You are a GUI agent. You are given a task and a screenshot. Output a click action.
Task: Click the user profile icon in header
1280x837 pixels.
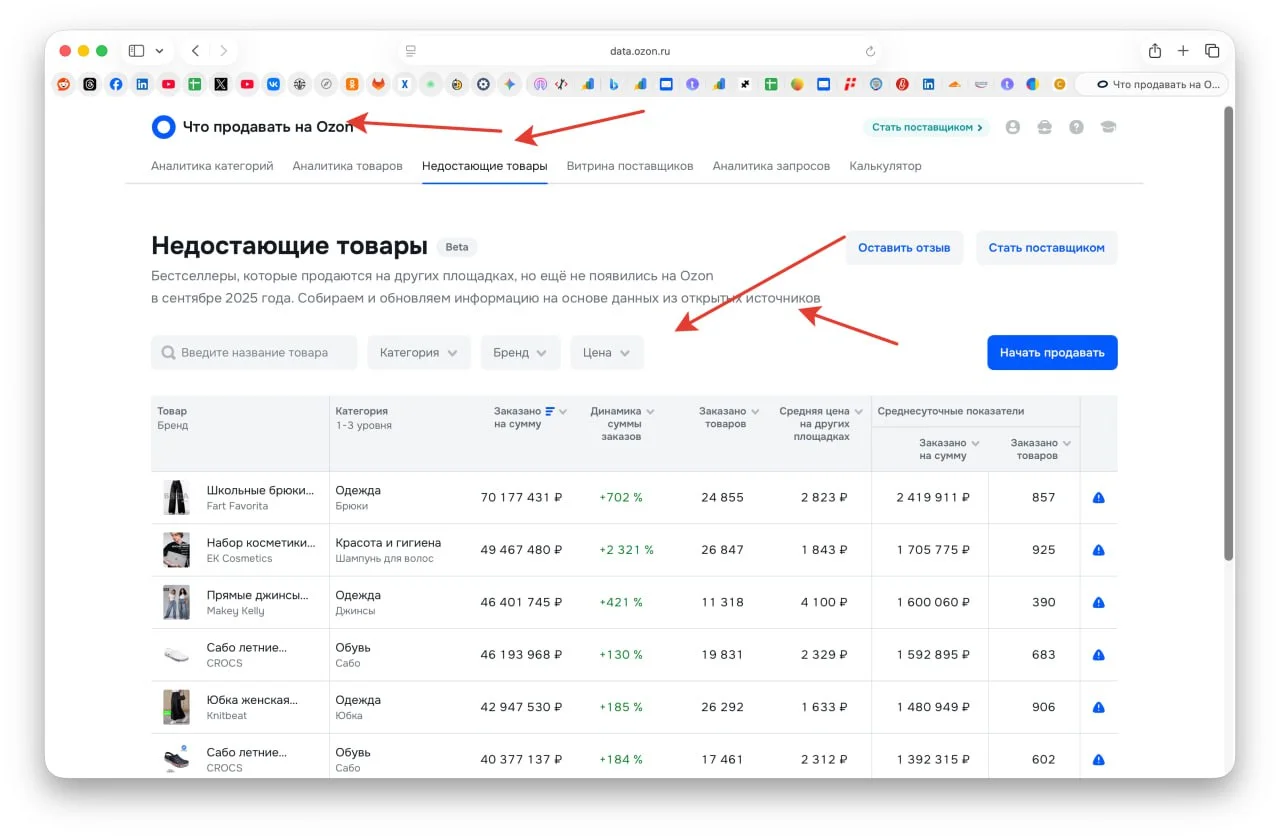click(1013, 128)
